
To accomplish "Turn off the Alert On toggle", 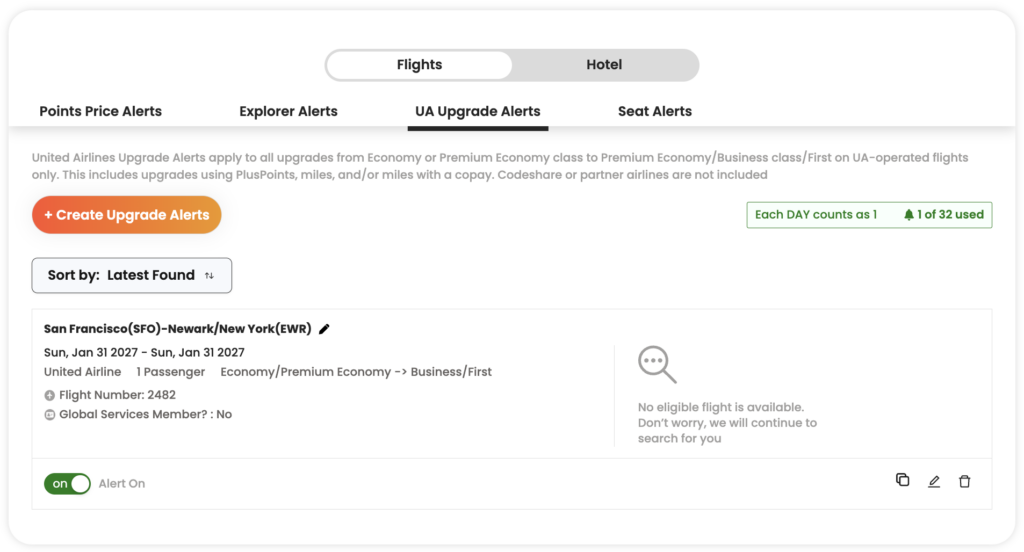I will [67, 484].
